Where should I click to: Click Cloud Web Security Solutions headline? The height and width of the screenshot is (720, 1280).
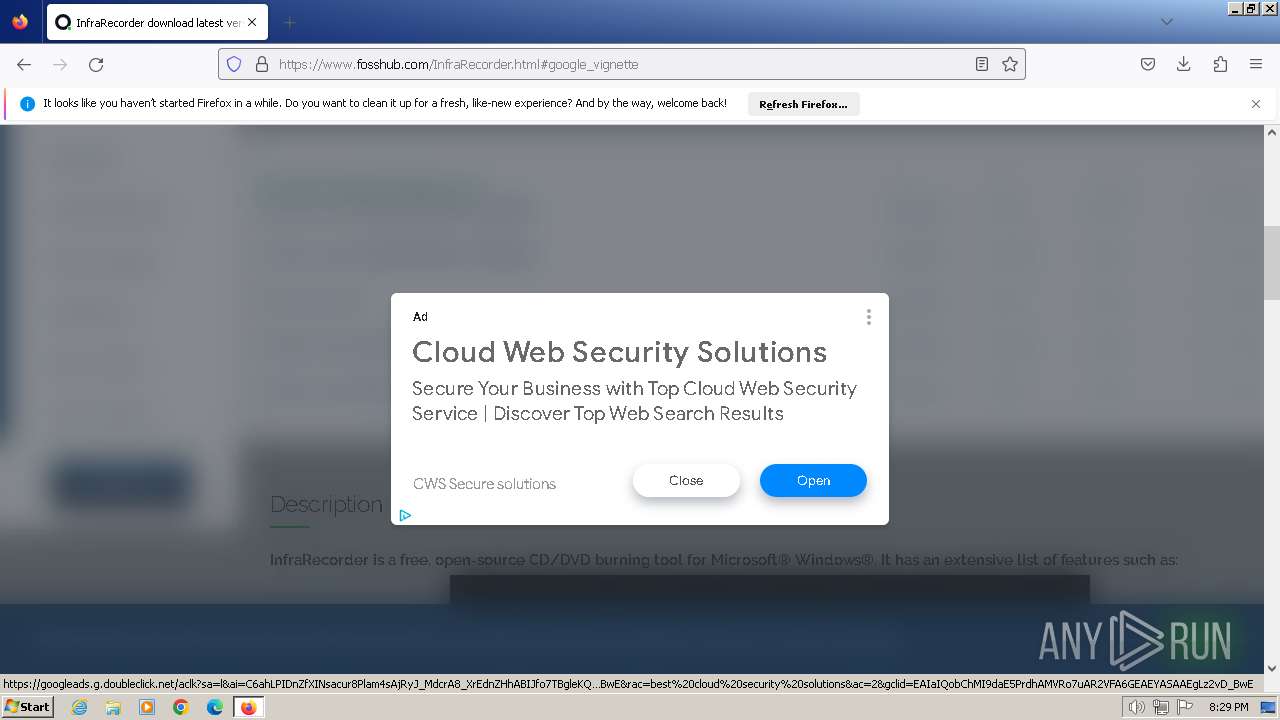pos(619,352)
